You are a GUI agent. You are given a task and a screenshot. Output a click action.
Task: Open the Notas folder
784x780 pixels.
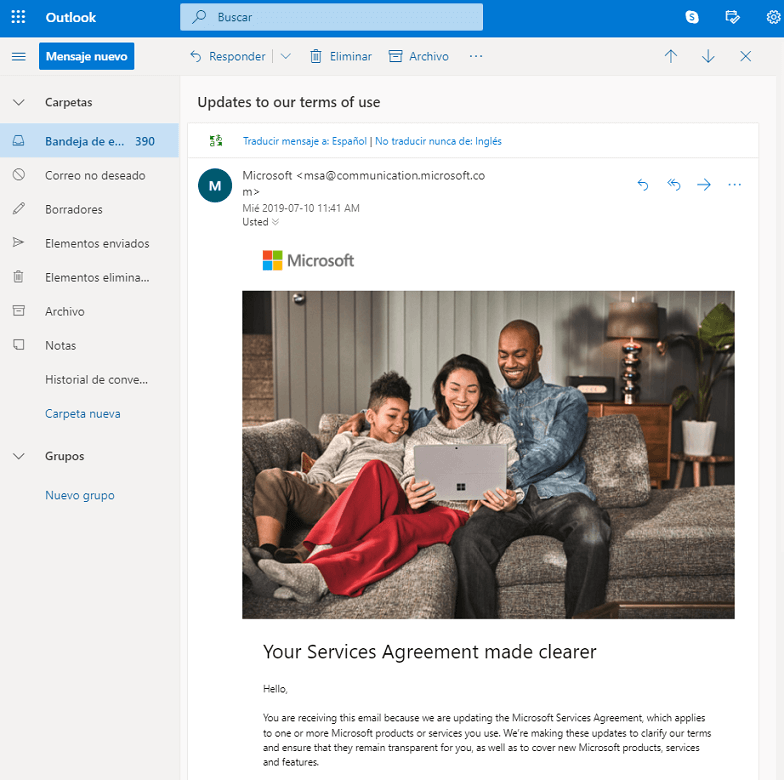[x=89, y=345]
